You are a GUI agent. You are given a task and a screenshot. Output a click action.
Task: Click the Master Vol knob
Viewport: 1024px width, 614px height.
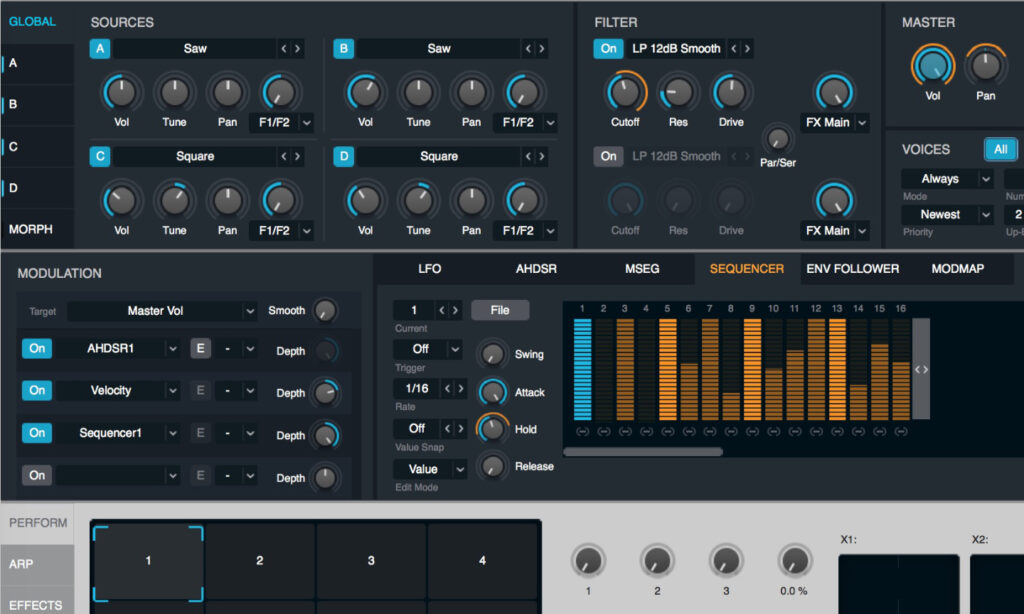point(933,66)
